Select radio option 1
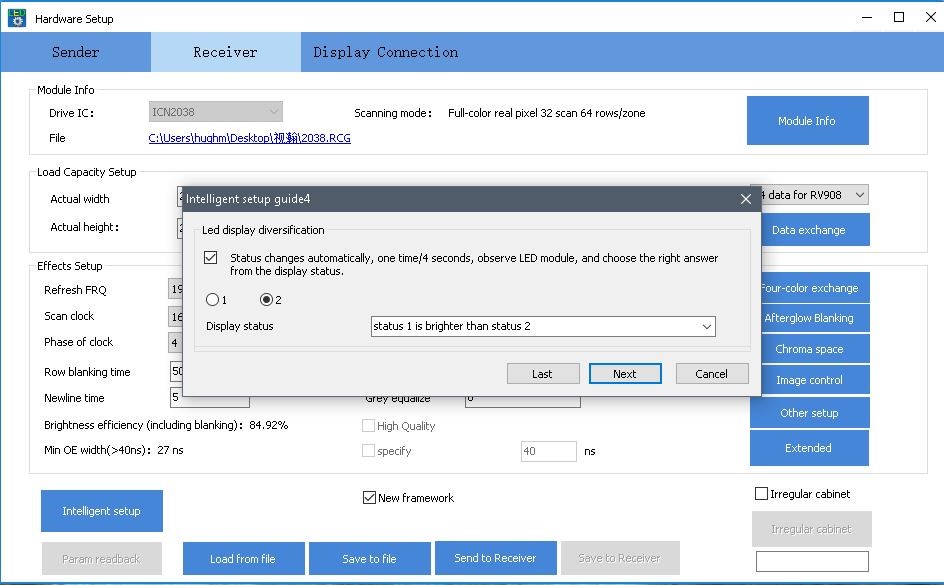The height and width of the screenshot is (585, 944). coord(212,300)
